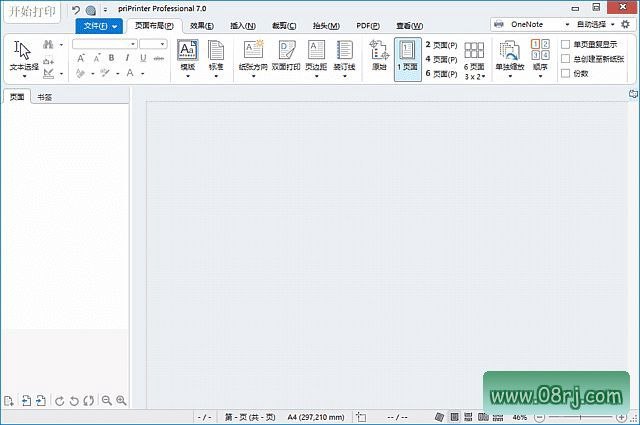Open the 文件(F) menu
The image size is (640, 425).
coord(99,26)
